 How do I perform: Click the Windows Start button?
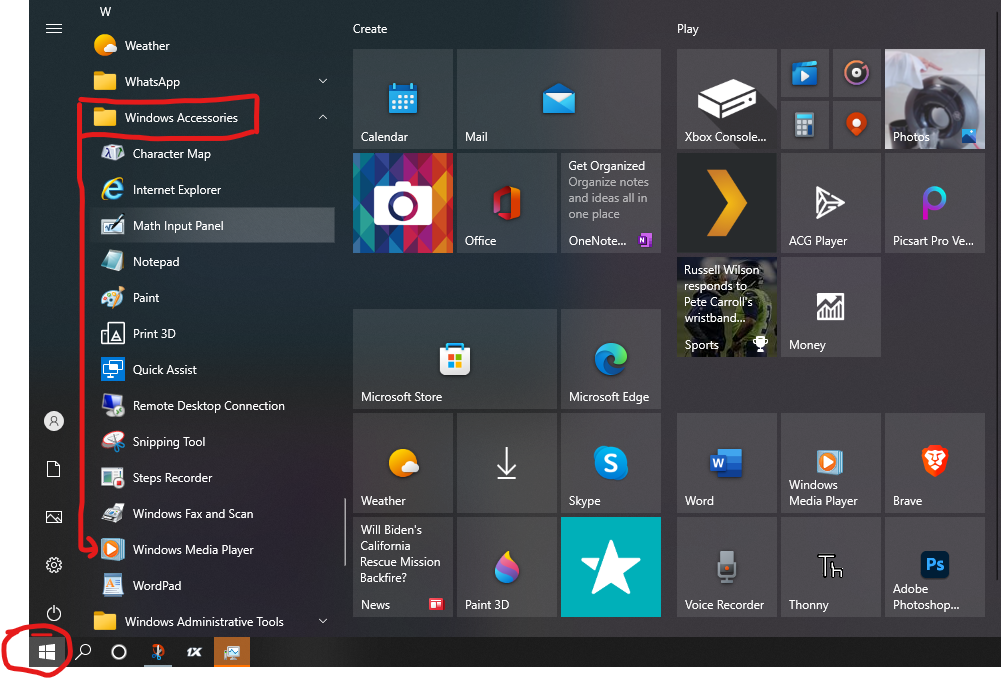coord(47,652)
